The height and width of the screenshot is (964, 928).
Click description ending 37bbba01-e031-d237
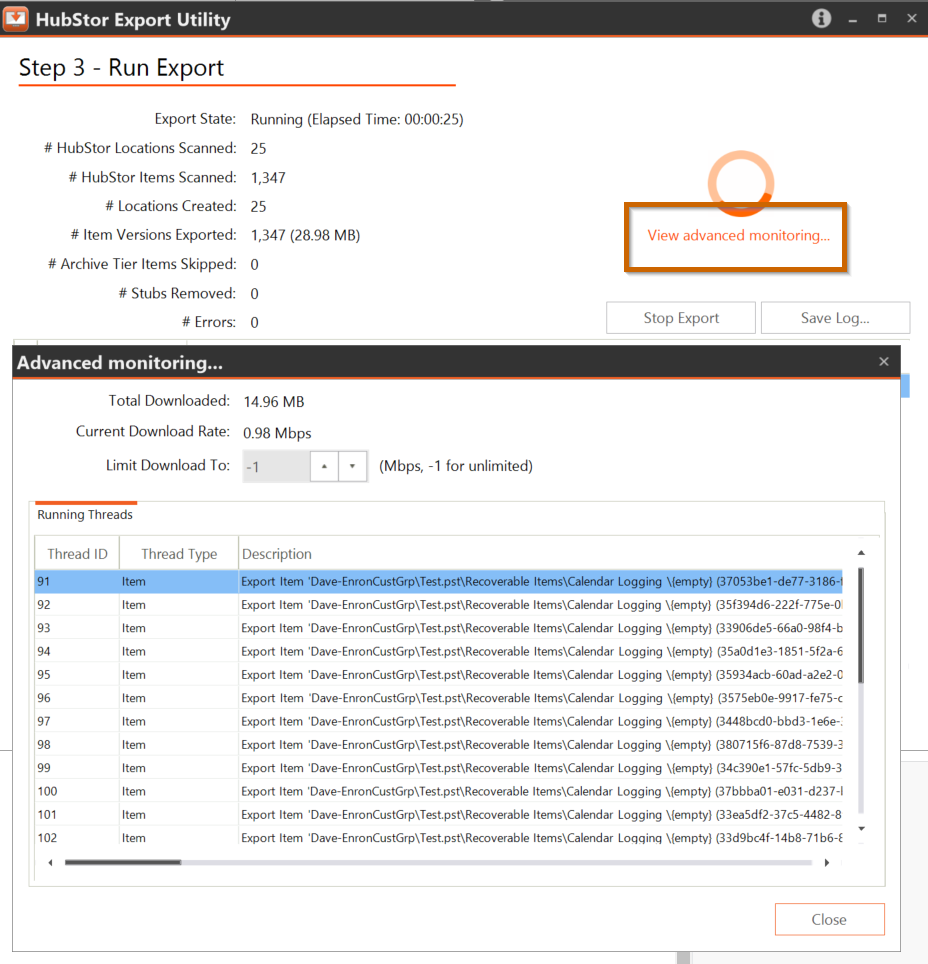(541, 792)
